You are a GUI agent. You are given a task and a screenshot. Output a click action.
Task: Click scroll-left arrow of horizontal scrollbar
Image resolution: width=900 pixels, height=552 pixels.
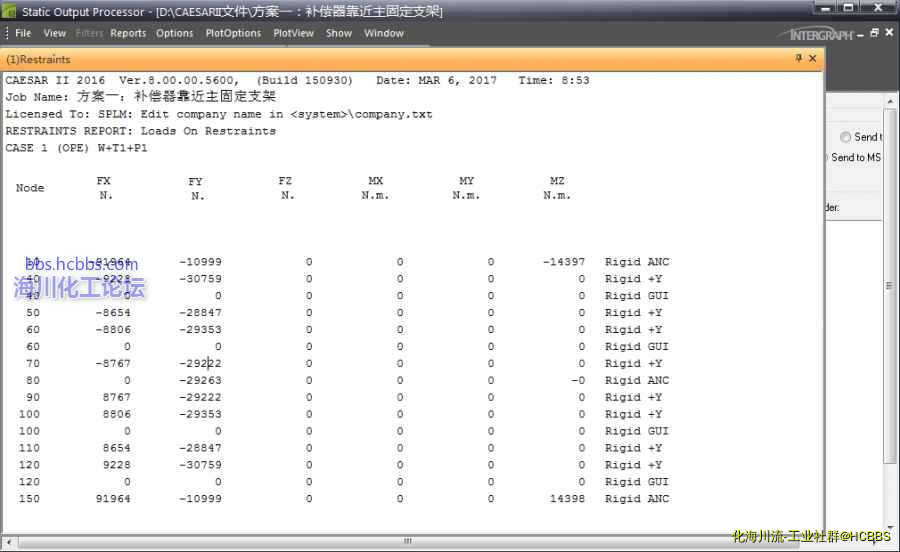coord(9,541)
